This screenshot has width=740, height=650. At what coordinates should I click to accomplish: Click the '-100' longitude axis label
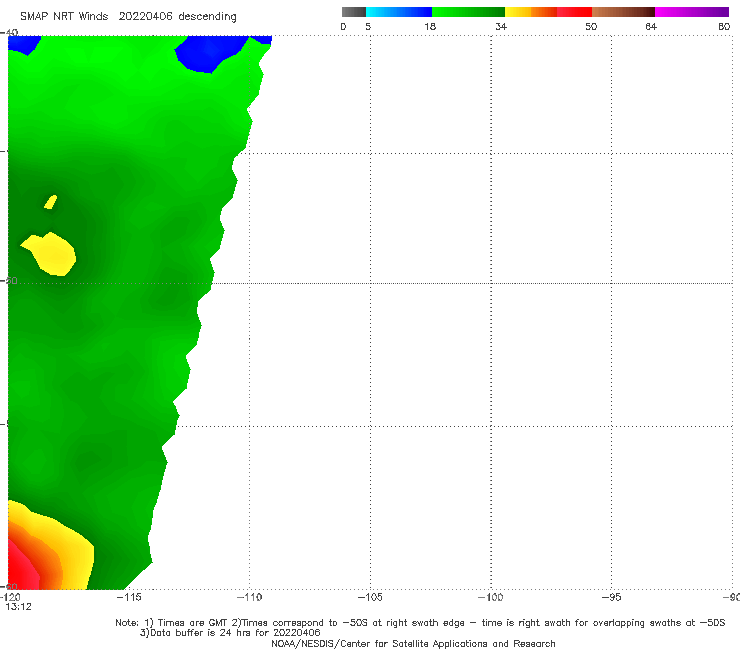[x=490, y=597]
